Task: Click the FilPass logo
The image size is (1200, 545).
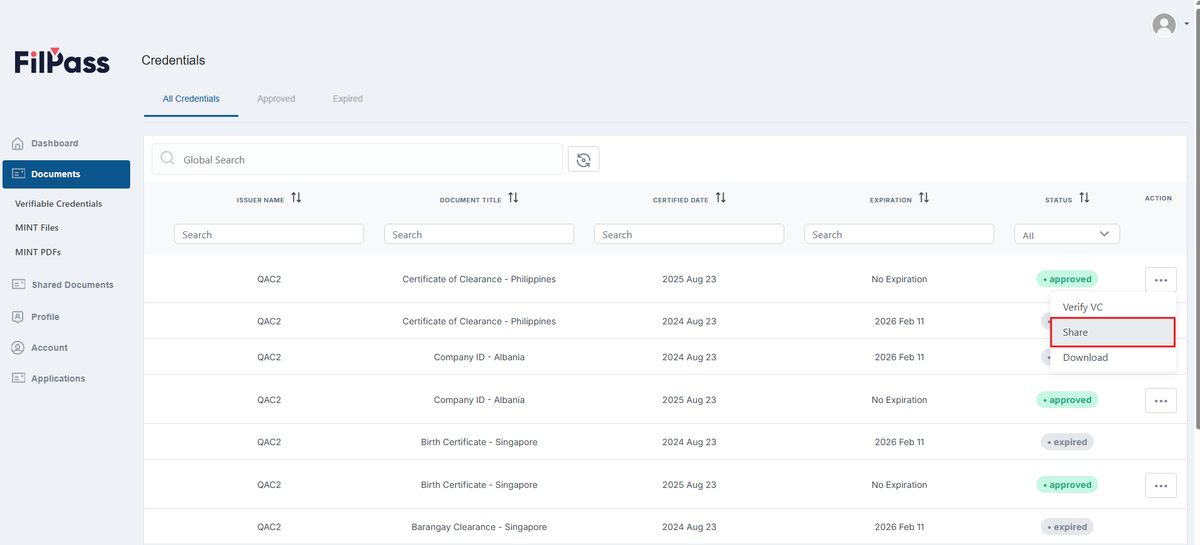Action: 62,60
